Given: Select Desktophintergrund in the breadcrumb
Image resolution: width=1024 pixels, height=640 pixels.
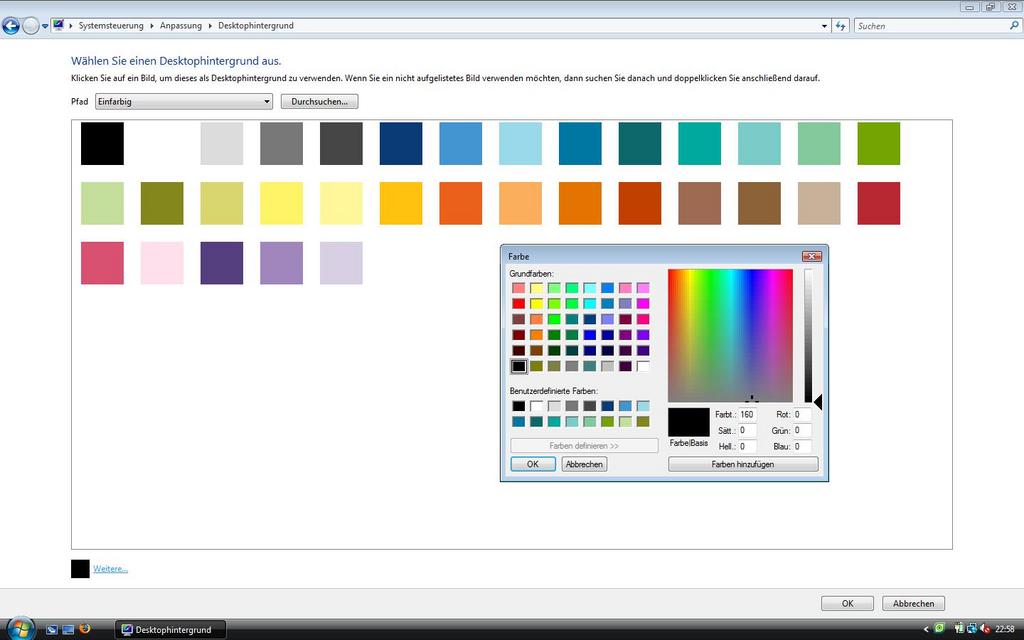Looking at the screenshot, I should 256,25.
